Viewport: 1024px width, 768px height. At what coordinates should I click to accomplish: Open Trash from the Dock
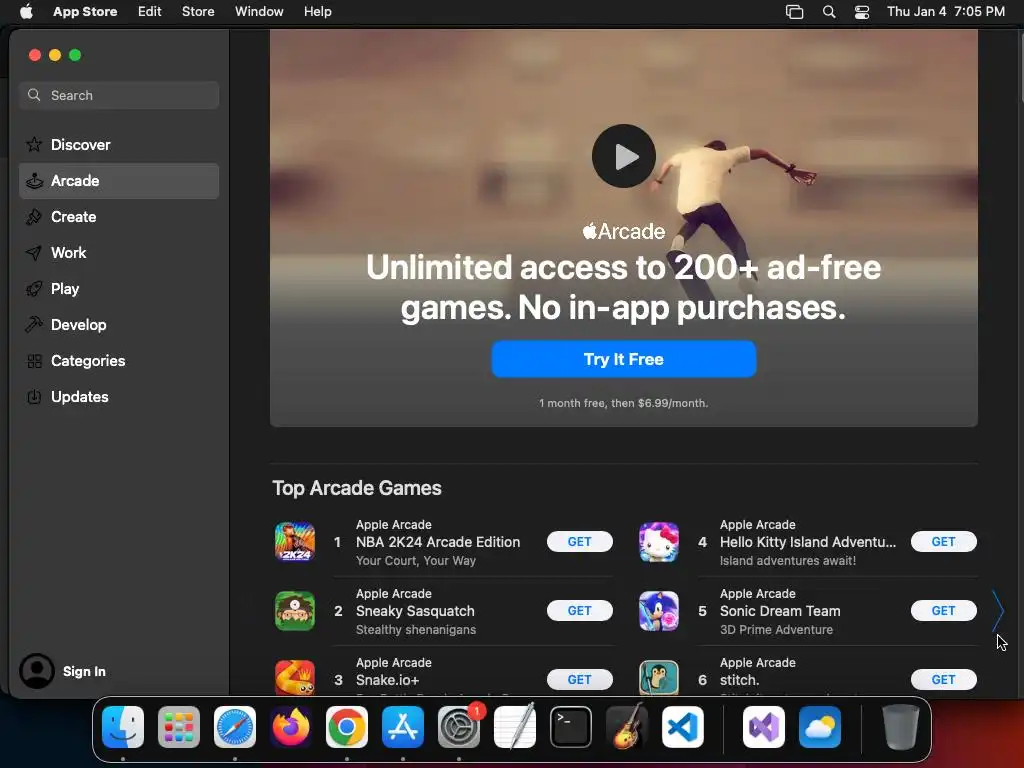pos(901,727)
